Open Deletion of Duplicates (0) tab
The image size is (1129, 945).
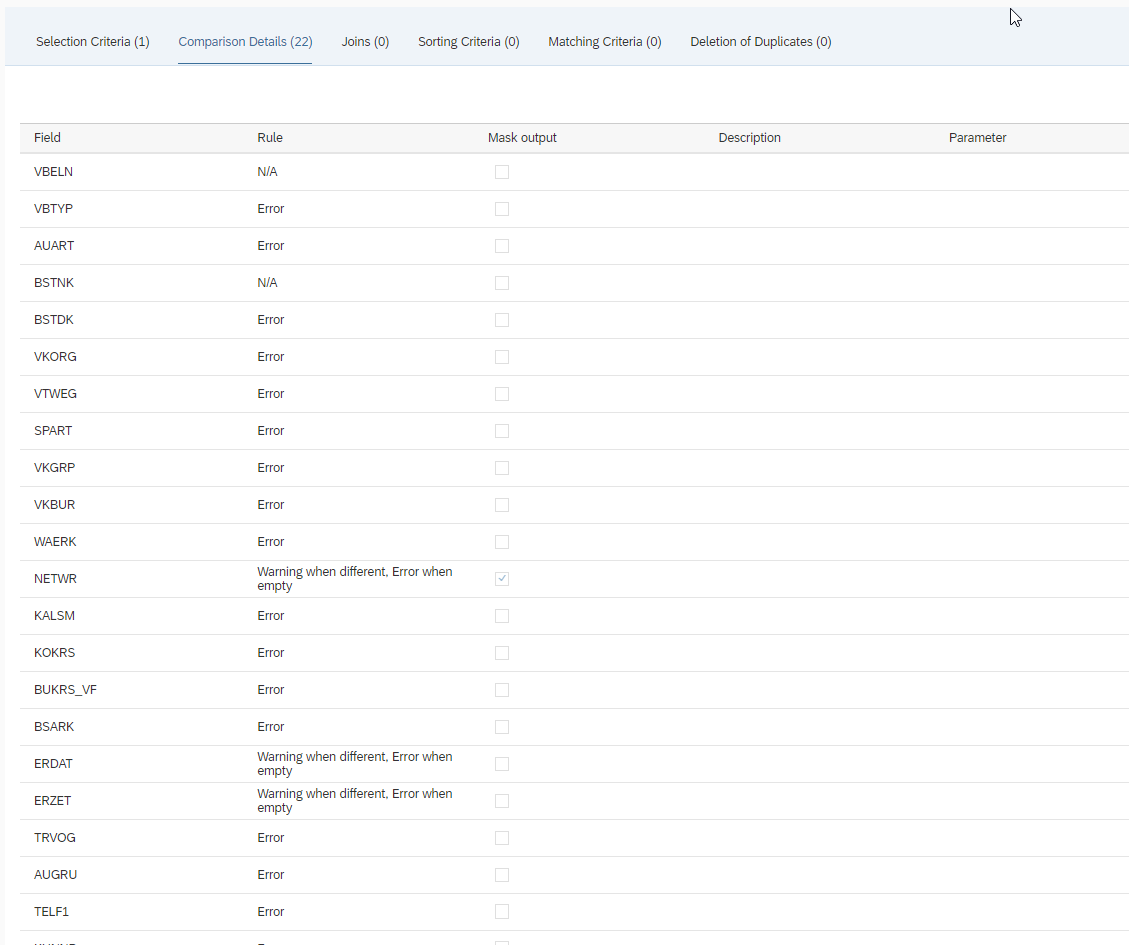760,42
